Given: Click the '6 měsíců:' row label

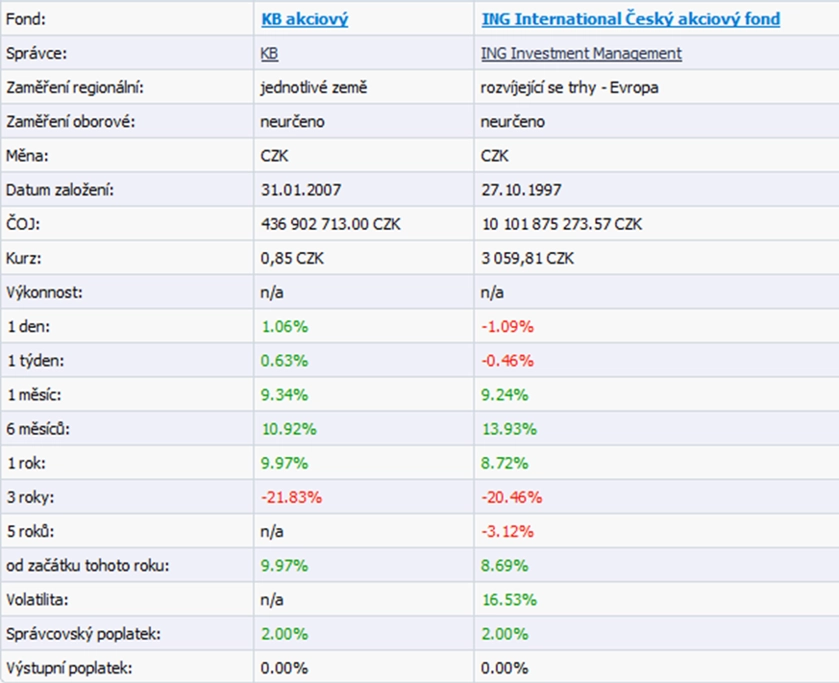Looking at the screenshot, I should 38,429.
